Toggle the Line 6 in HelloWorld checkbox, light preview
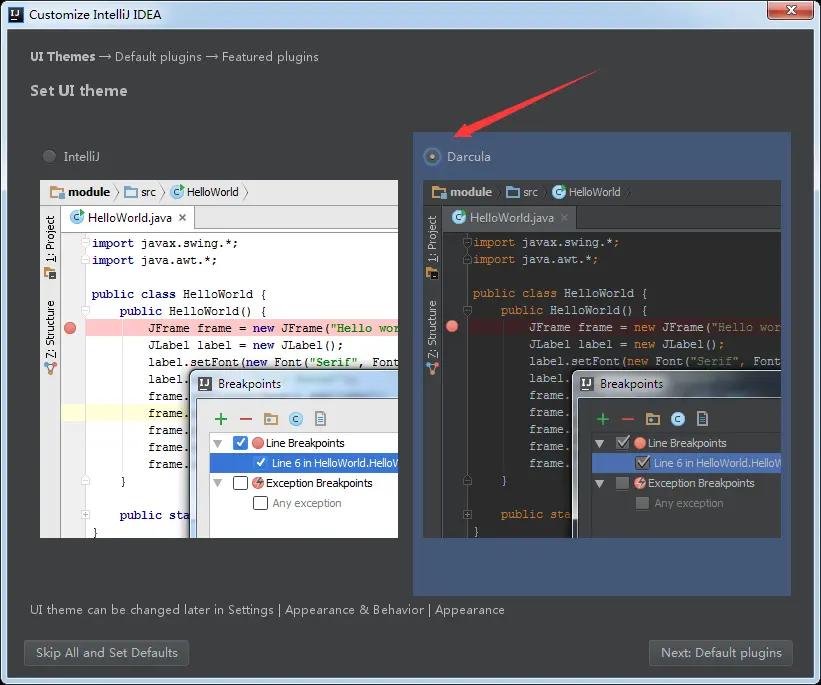This screenshot has height=685, width=821. click(x=260, y=462)
